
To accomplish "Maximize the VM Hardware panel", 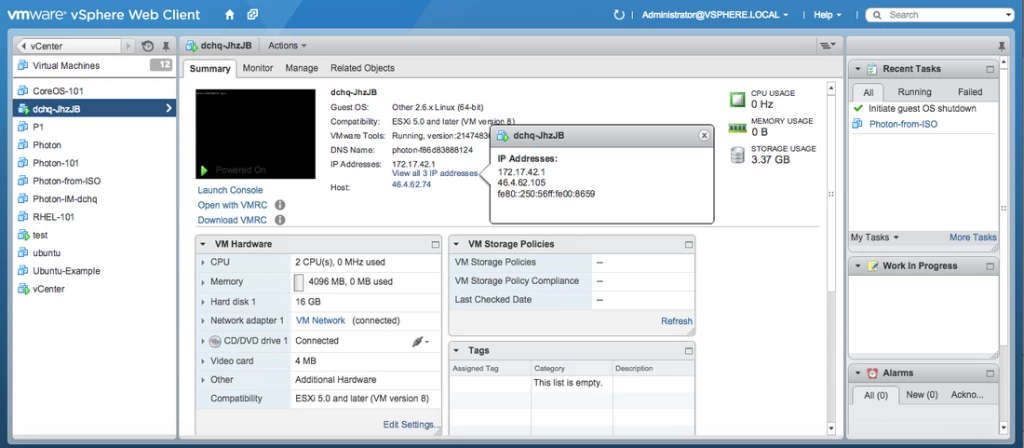I will (x=436, y=244).
